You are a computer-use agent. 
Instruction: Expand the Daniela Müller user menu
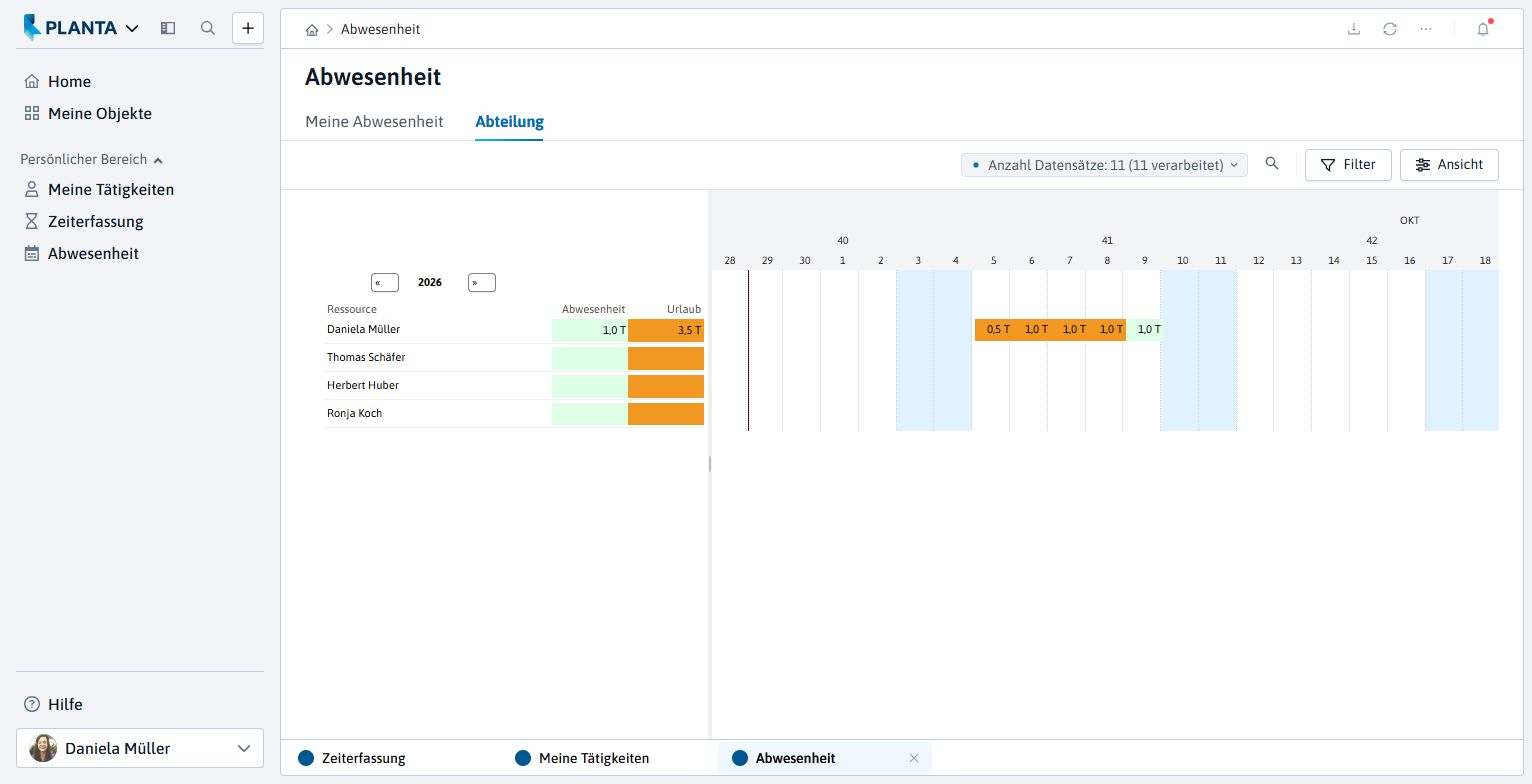[x=140, y=748]
